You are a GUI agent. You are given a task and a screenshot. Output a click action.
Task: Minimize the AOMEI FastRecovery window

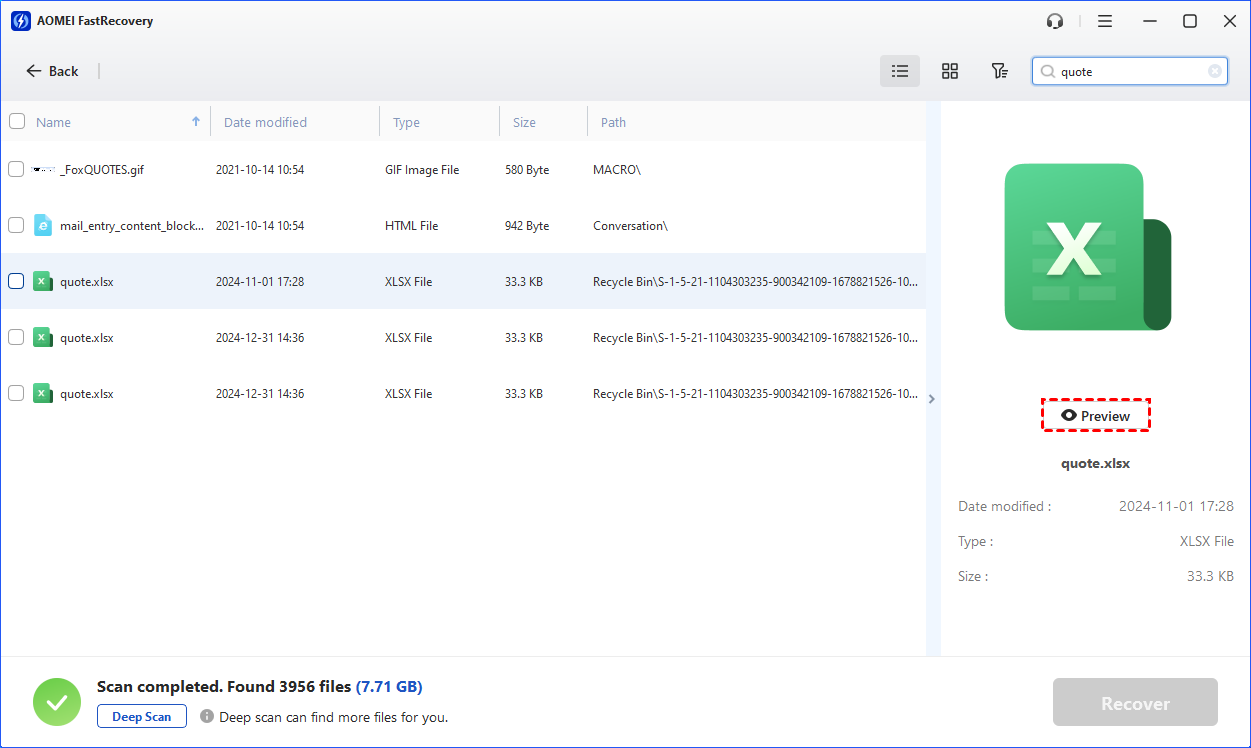1149,21
